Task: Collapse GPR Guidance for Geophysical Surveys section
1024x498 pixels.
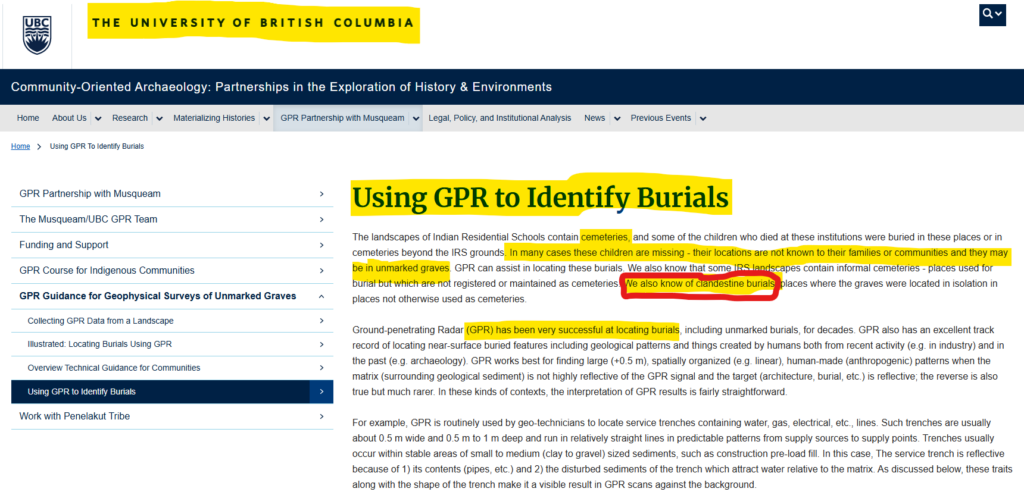Action: (320, 296)
